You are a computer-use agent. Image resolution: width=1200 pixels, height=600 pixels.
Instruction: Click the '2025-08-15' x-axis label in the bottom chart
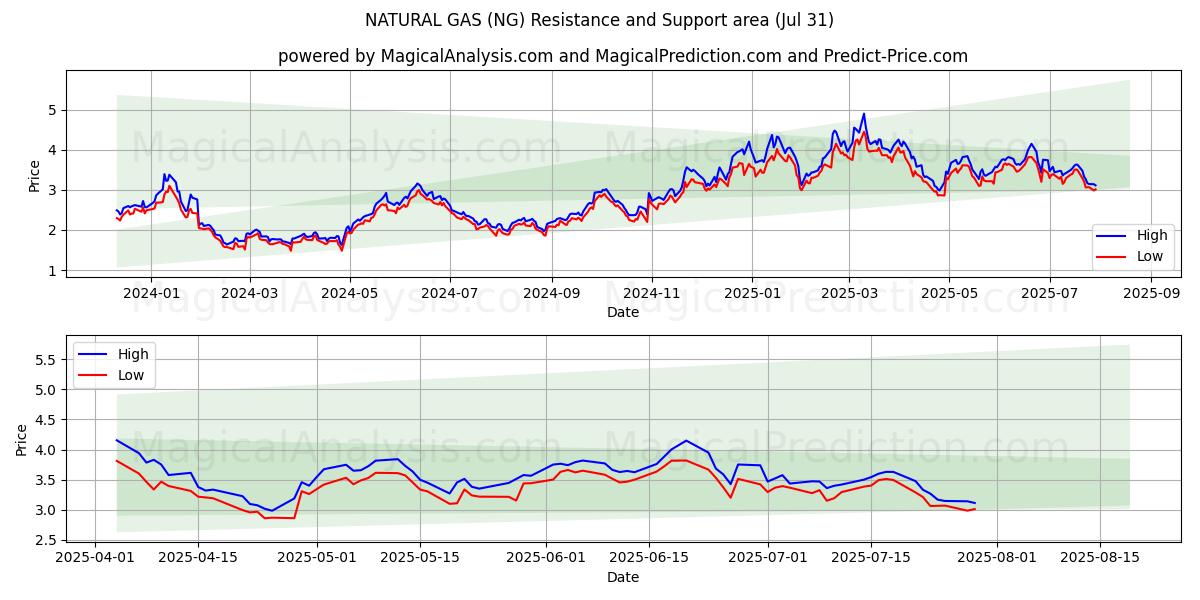click(x=1099, y=559)
